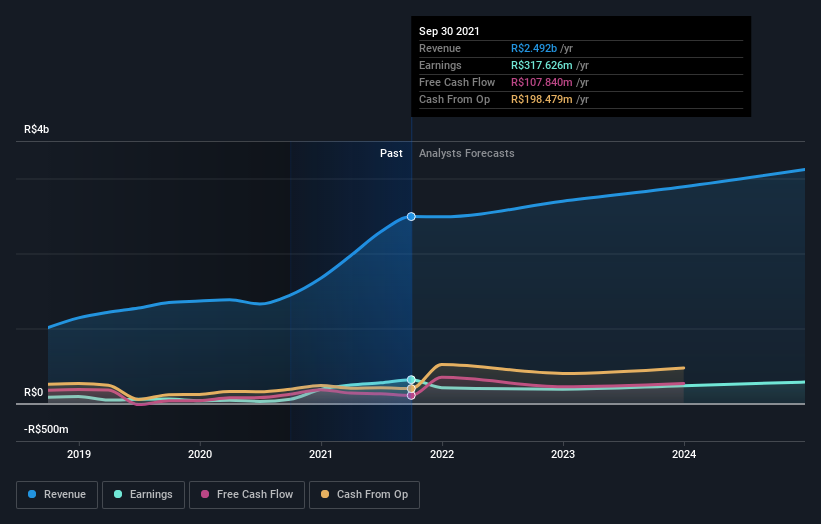The width and height of the screenshot is (821, 524).
Task: Click the R$317.626m earnings value in tooltip
Action: (542, 65)
